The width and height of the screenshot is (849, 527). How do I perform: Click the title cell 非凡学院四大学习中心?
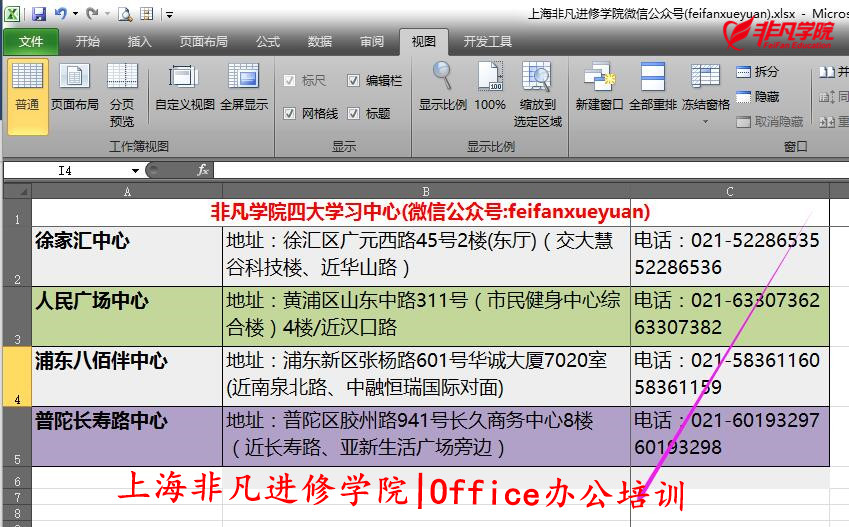[x=430, y=212]
